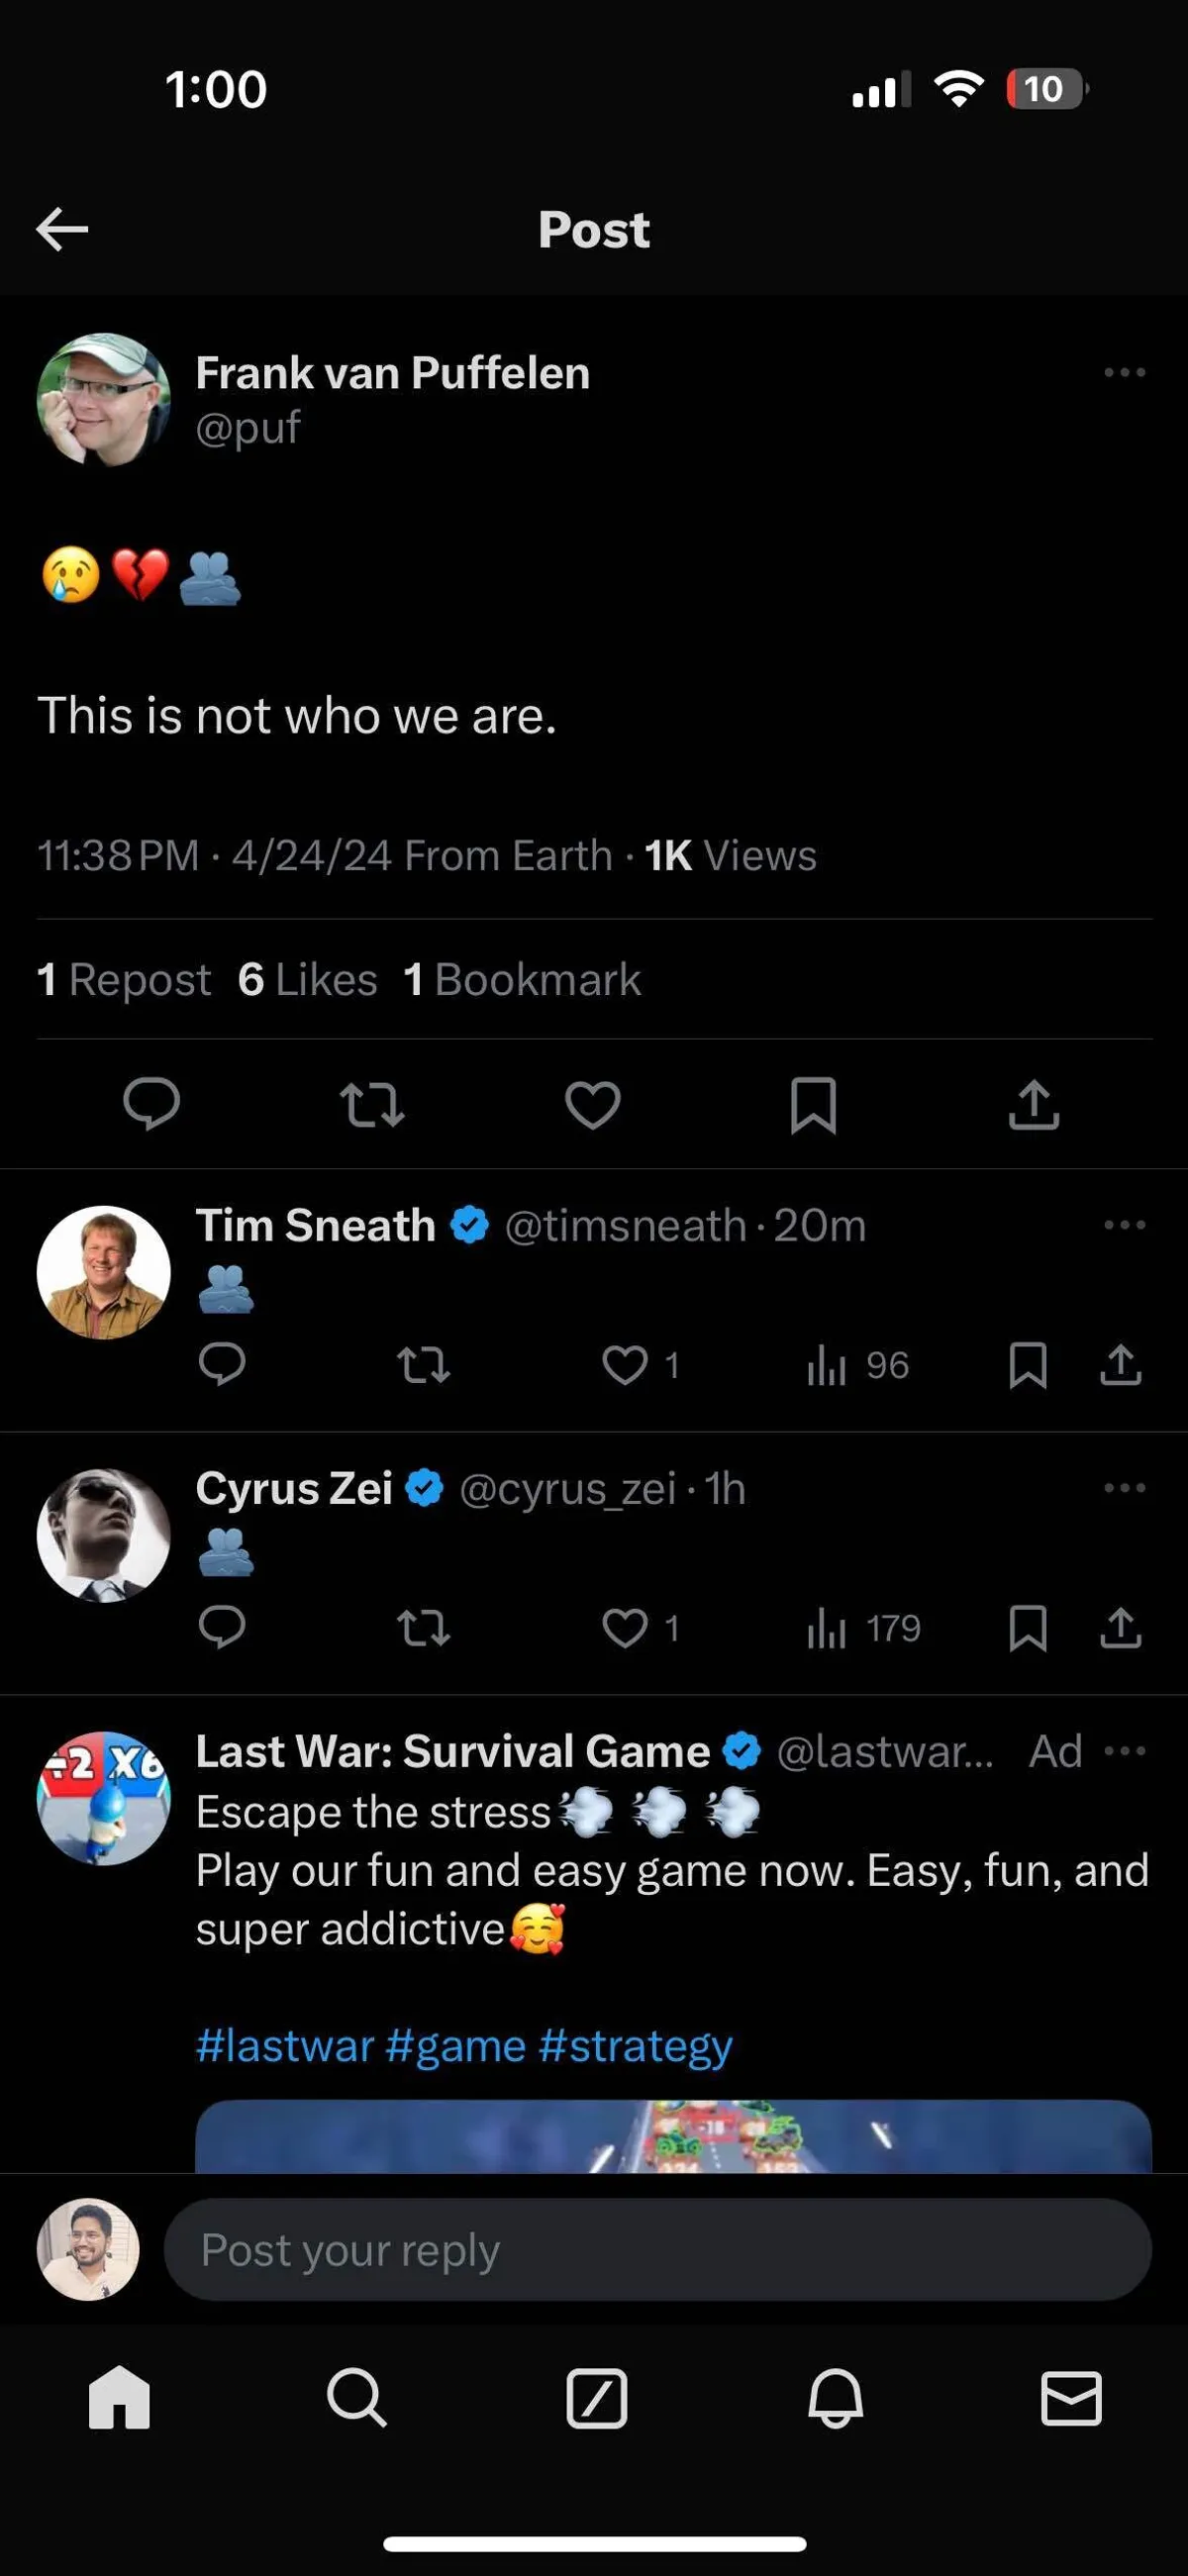The height and width of the screenshot is (2576, 1188).
Task: Open the Messages envelope tab
Action: [1071, 2398]
